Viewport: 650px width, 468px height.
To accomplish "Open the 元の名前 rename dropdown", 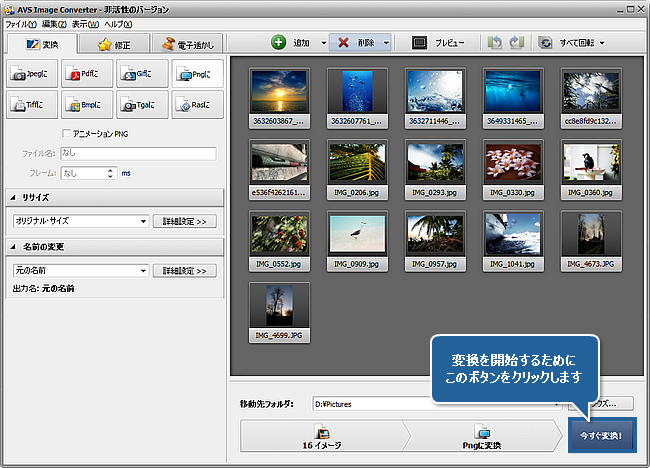I will coord(80,270).
